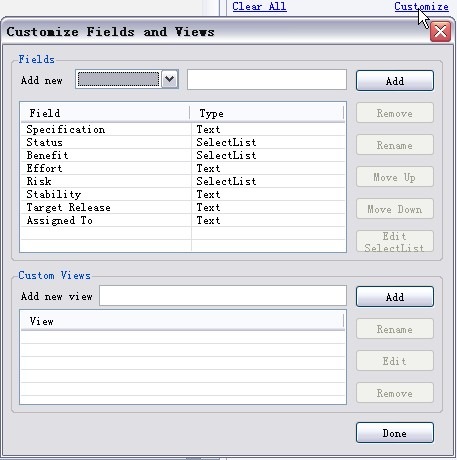The height and width of the screenshot is (460, 457).
Task: Click the Clear All link
Action: [259, 6]
